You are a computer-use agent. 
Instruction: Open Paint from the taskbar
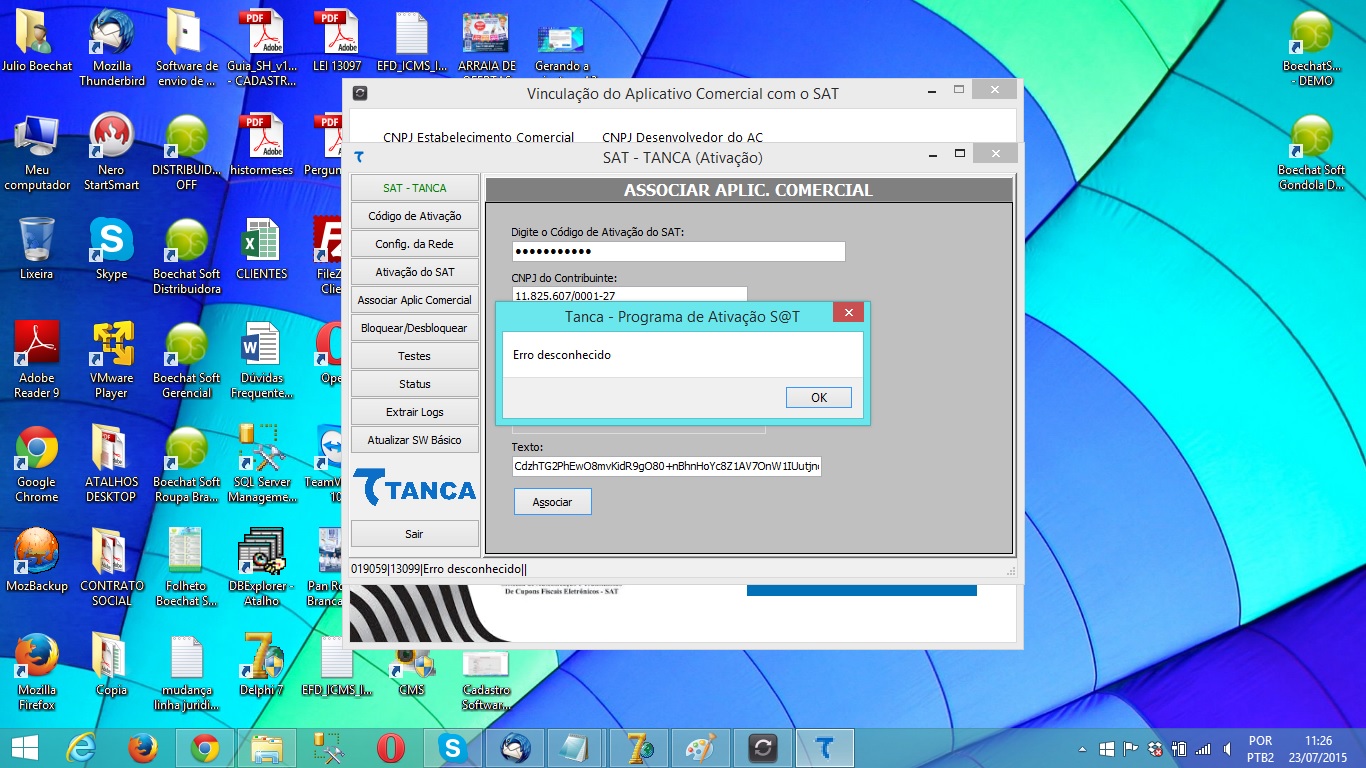tap(701, 747)
